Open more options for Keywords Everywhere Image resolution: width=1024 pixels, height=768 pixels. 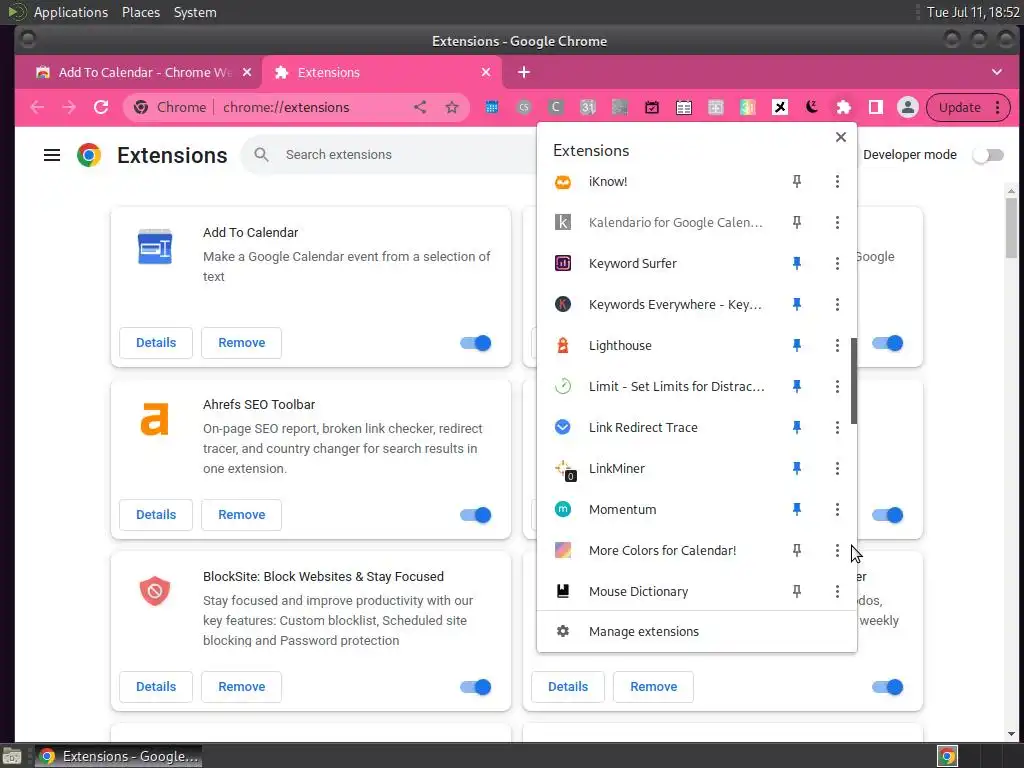click(837, 304)
